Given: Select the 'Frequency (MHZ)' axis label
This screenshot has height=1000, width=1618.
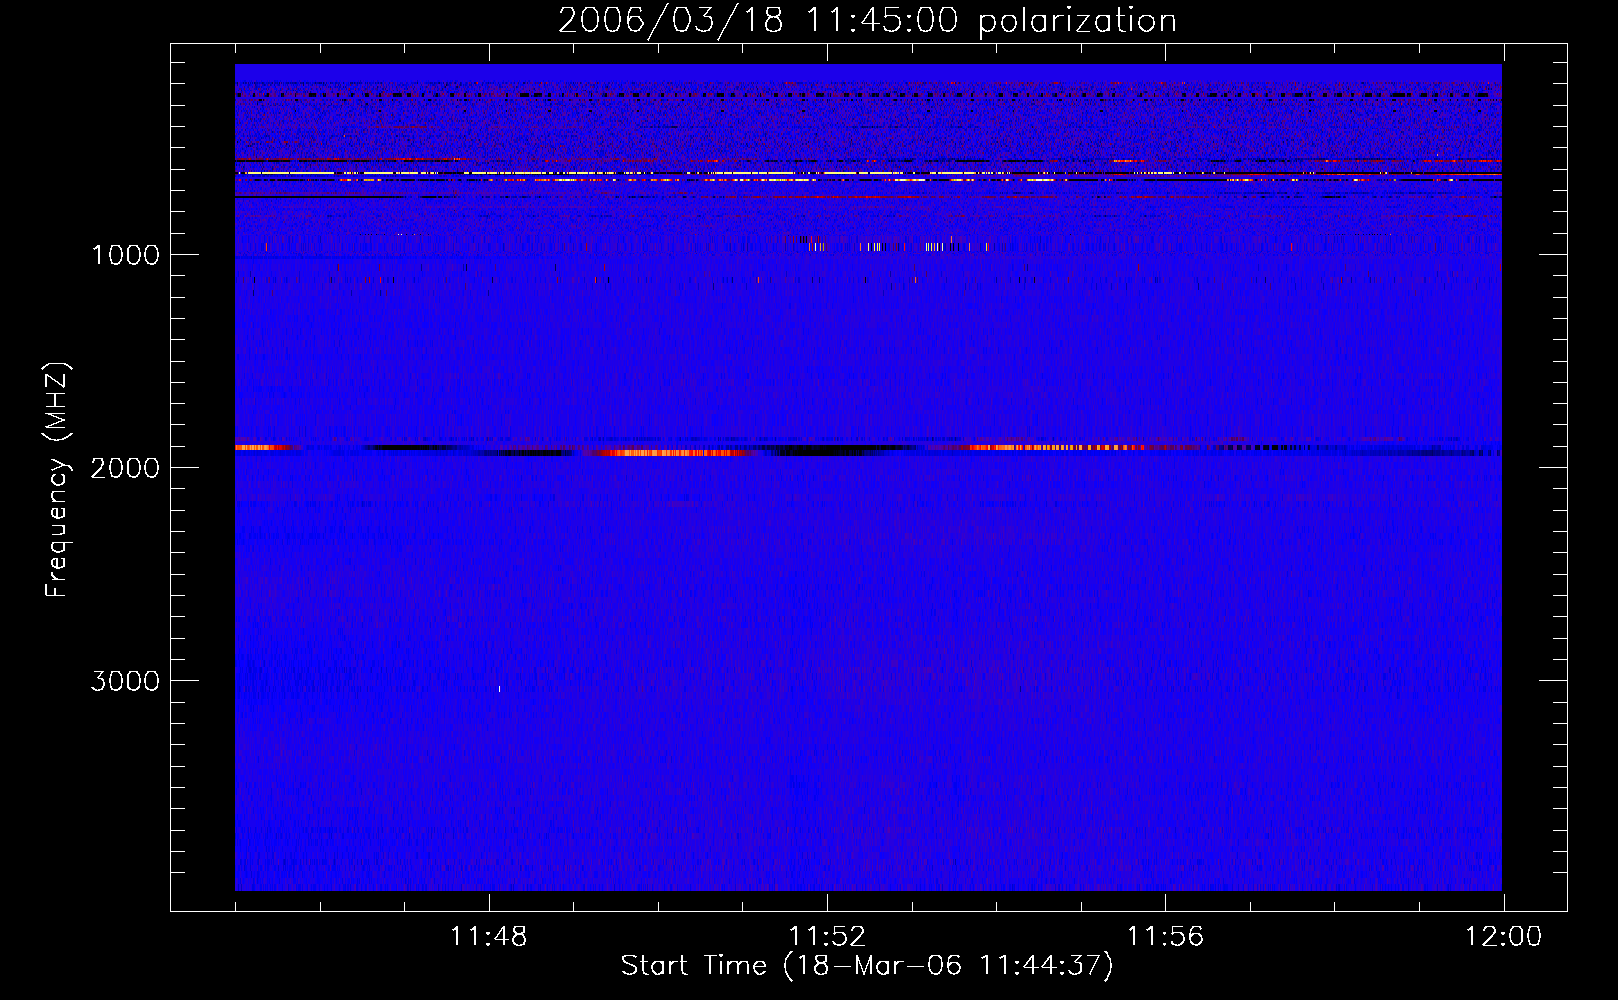Looking at the screenshot, I should point(57,479).
